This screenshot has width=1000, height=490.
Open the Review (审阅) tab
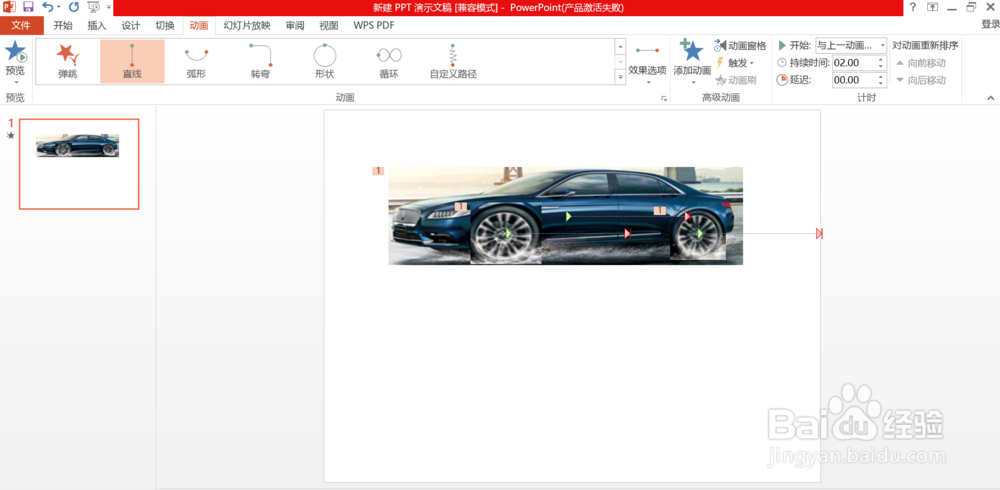pos(295,26)
